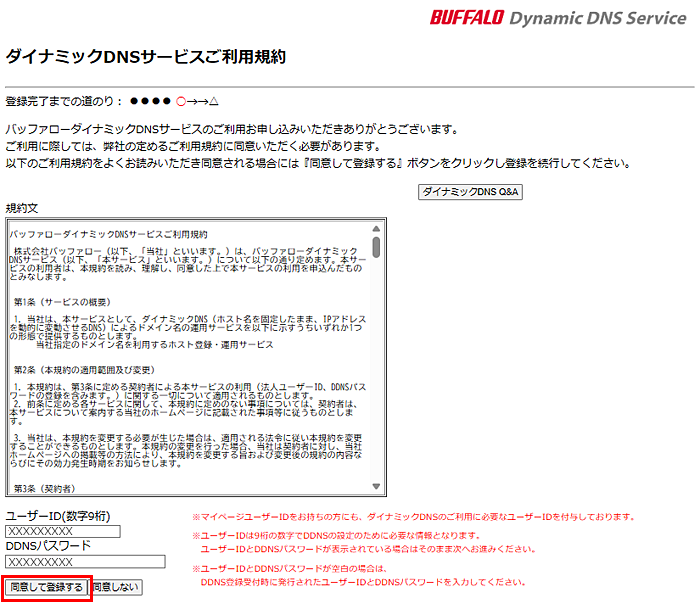Click the red note about マイページユーザーID
Screen dimensions: 700x615
click(414, 517)
